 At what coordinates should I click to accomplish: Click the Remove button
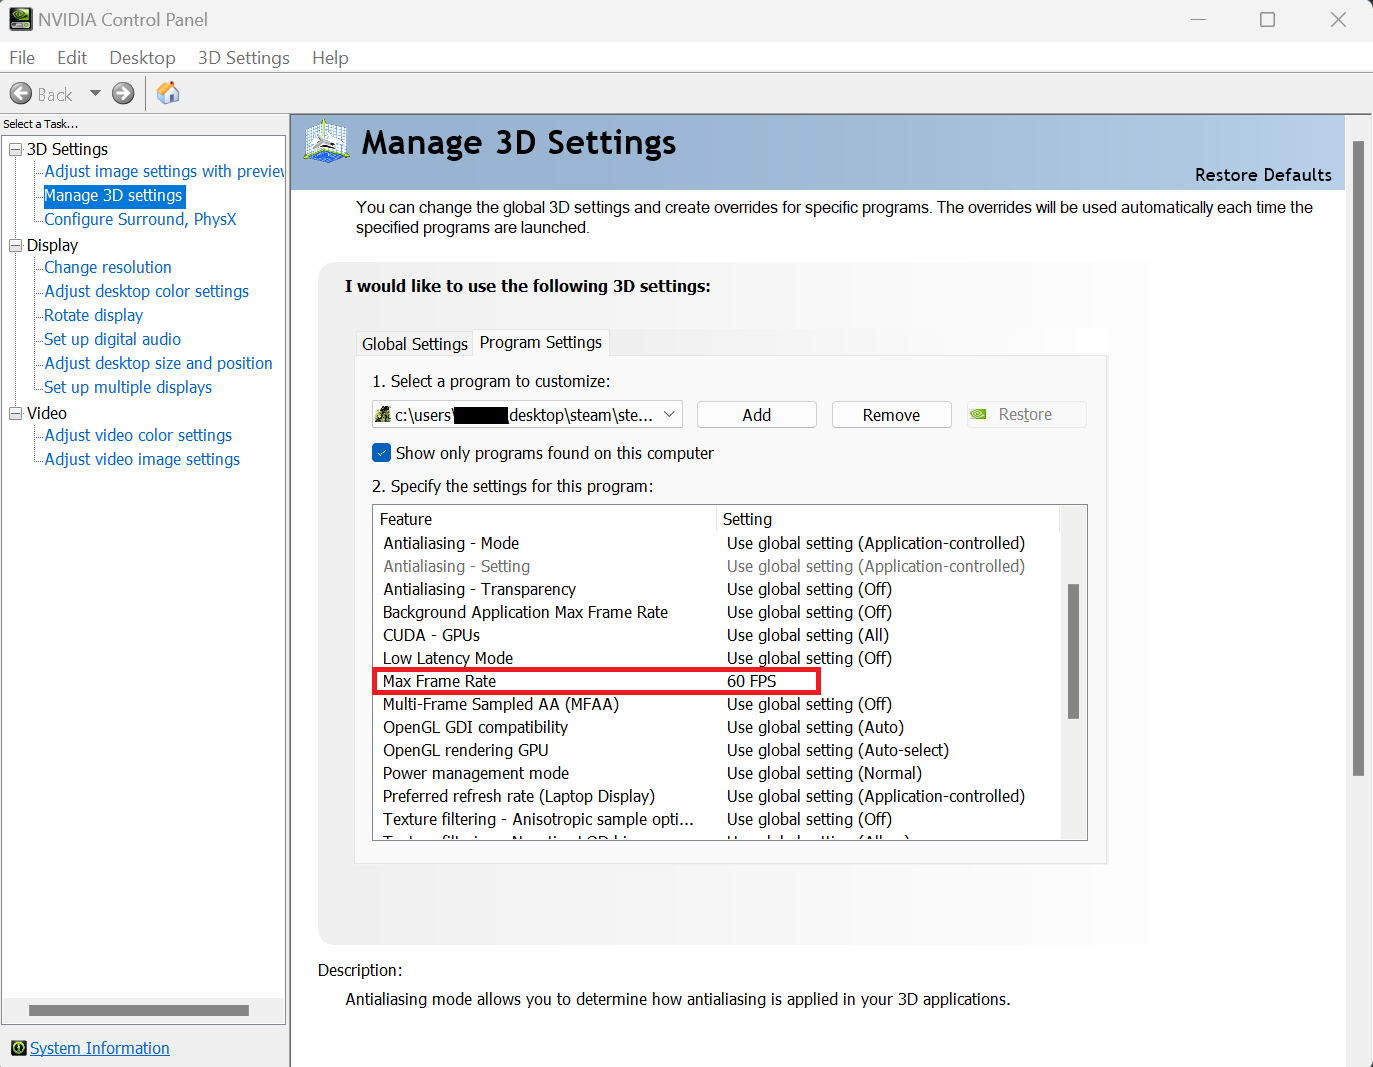[x=892, y=415]
